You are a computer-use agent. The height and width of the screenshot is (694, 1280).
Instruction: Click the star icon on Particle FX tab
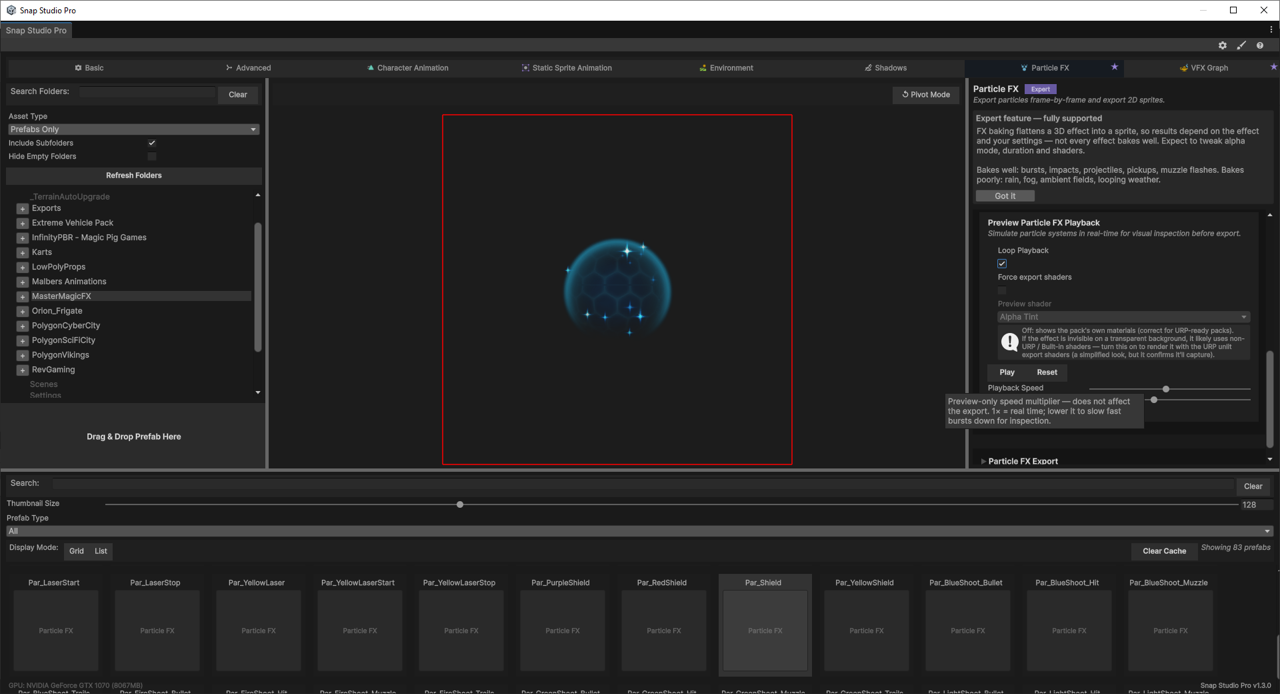tap(1114, 67)
